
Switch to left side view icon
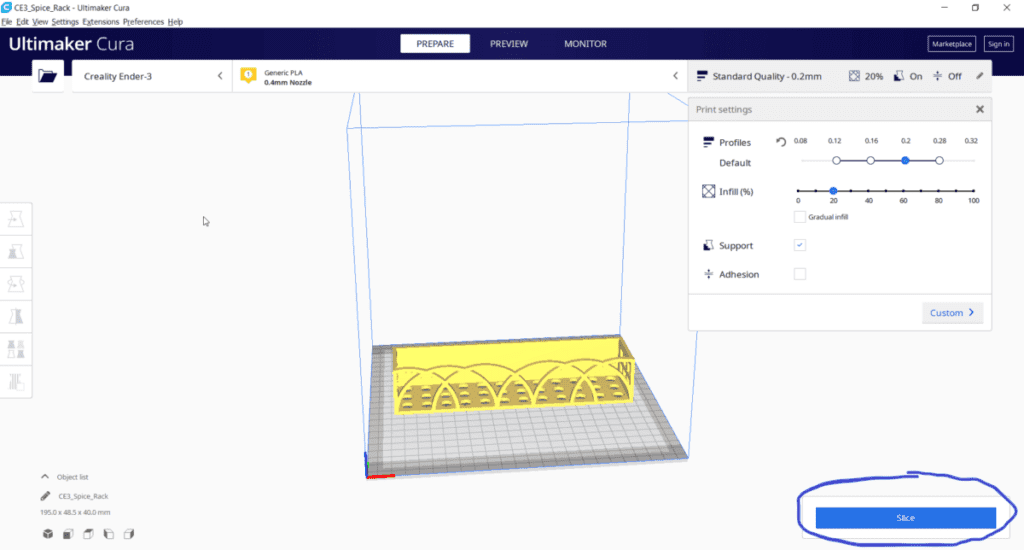[108, 534]
